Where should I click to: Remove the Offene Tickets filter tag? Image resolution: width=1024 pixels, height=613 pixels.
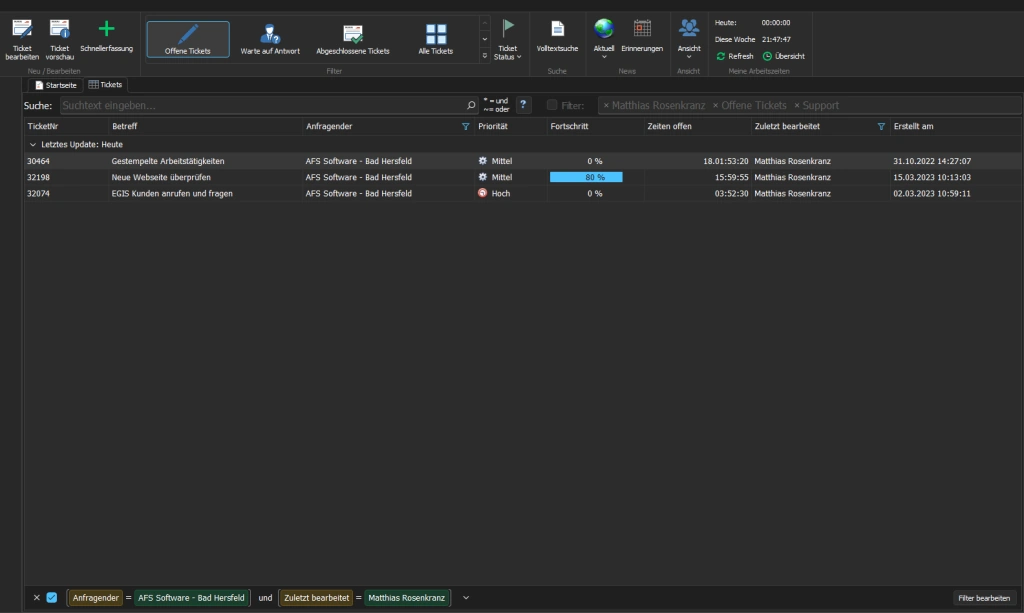(x=715, y=106)
